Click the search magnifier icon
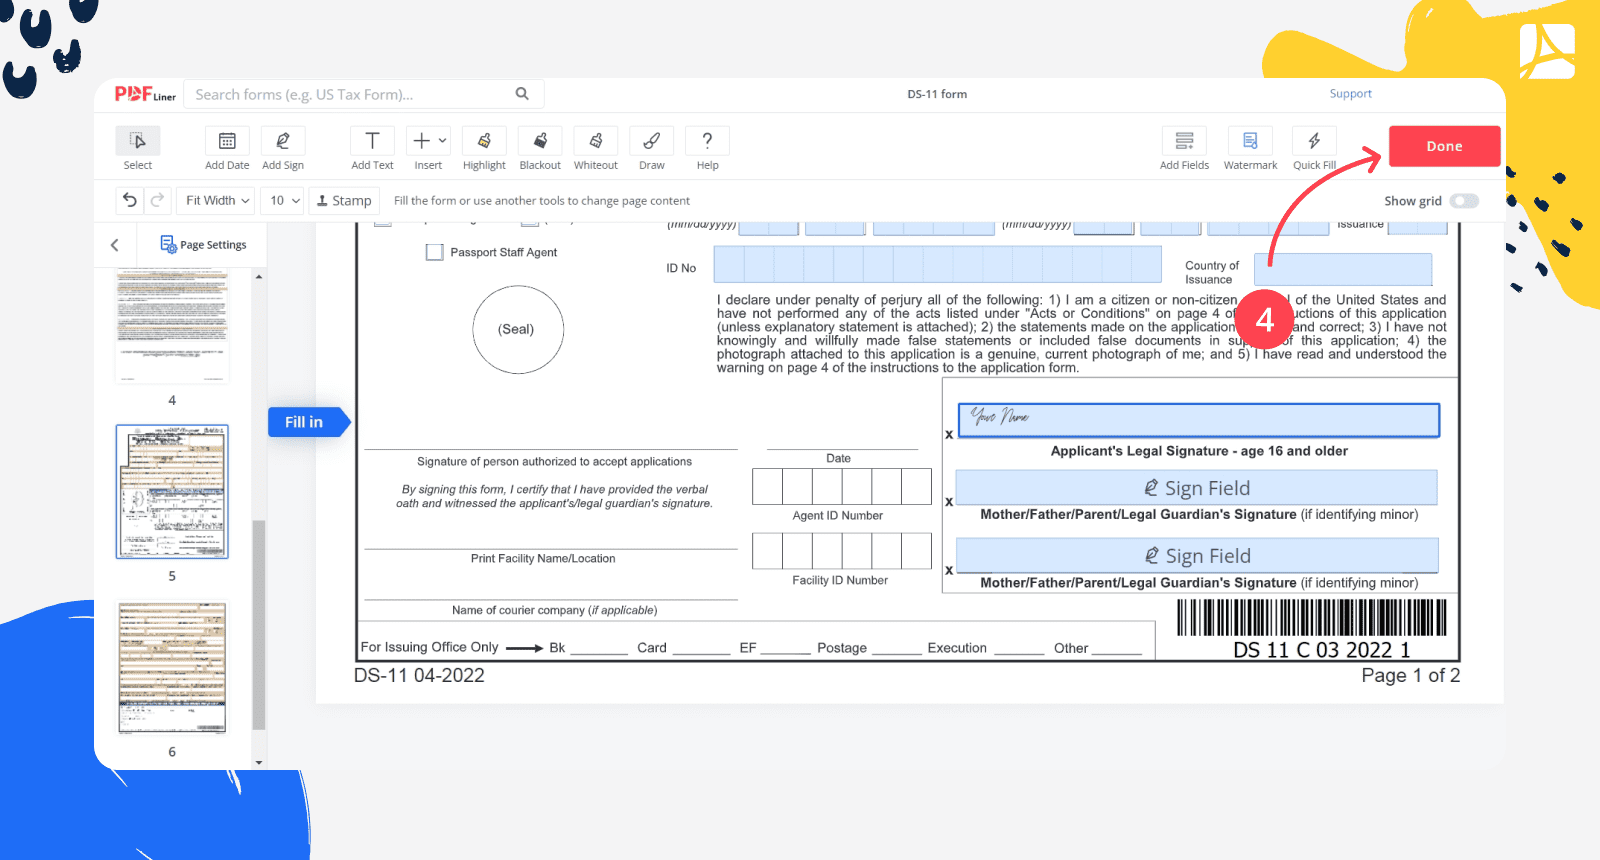Viewport: 1600px width, 860px height. pyautogui.click(x=522, y=94)
